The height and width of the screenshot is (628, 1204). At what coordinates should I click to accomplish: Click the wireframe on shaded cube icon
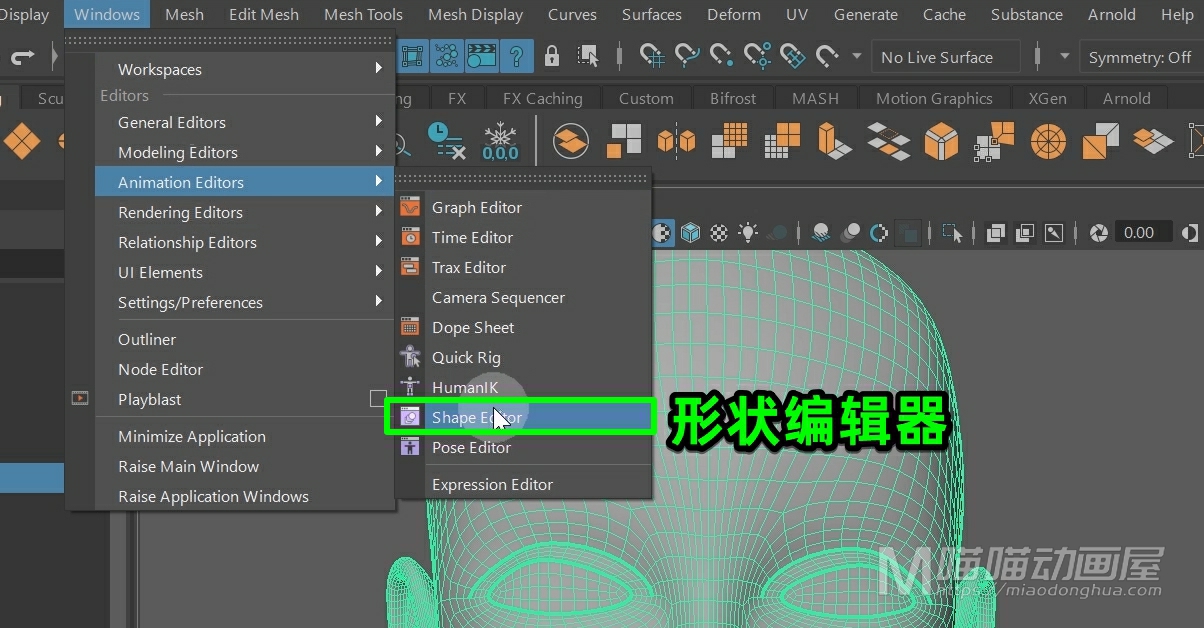click(x=690, y=233)
